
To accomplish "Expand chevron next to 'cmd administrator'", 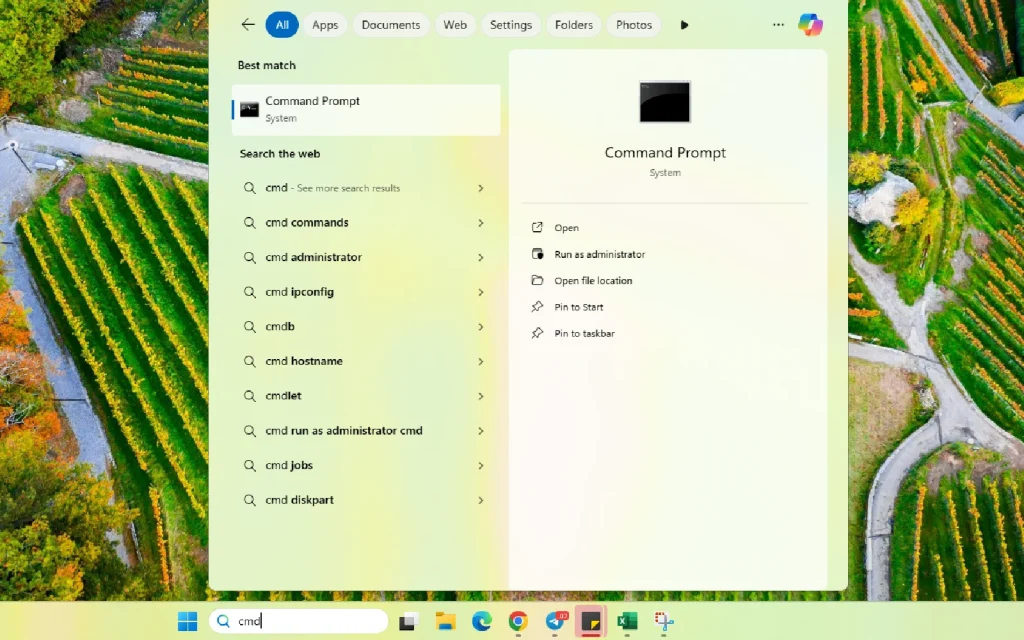I will coord(481,257).
